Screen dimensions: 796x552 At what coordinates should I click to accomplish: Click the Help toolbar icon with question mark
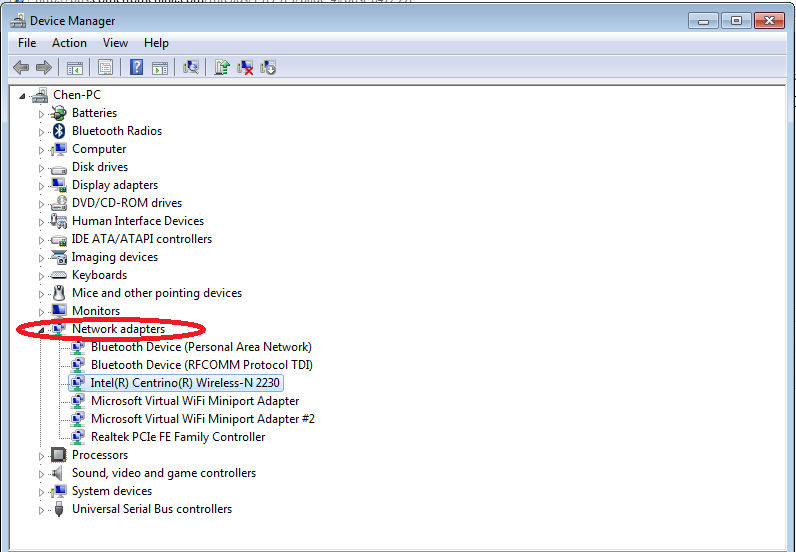pyautogui.click(x=135, y=67)
